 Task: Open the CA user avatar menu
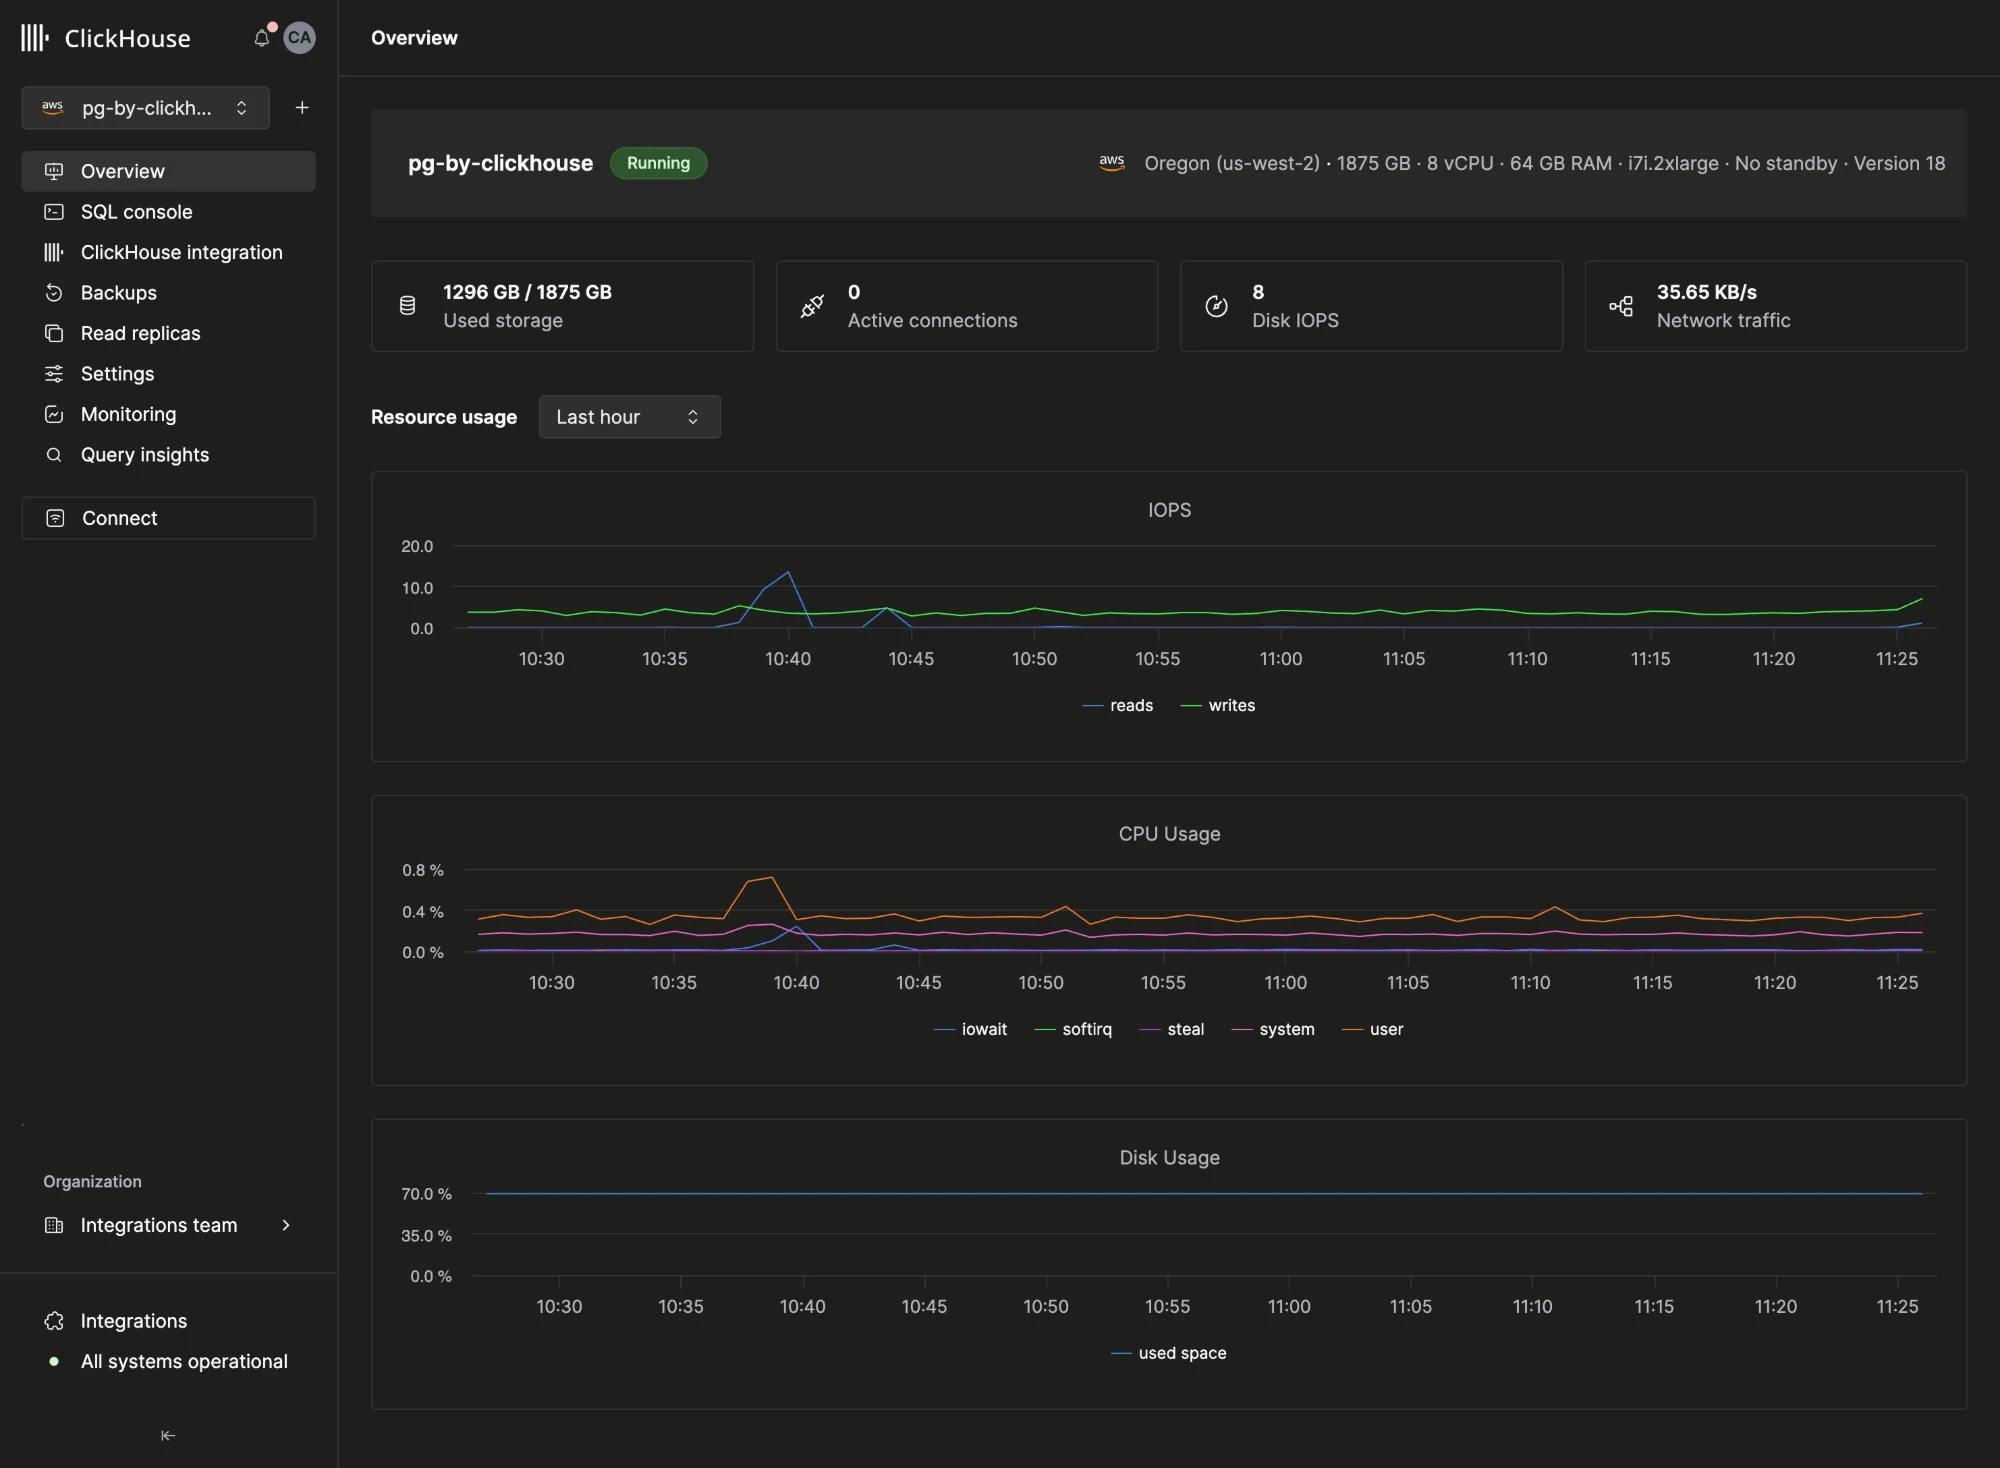pos(299,38)
